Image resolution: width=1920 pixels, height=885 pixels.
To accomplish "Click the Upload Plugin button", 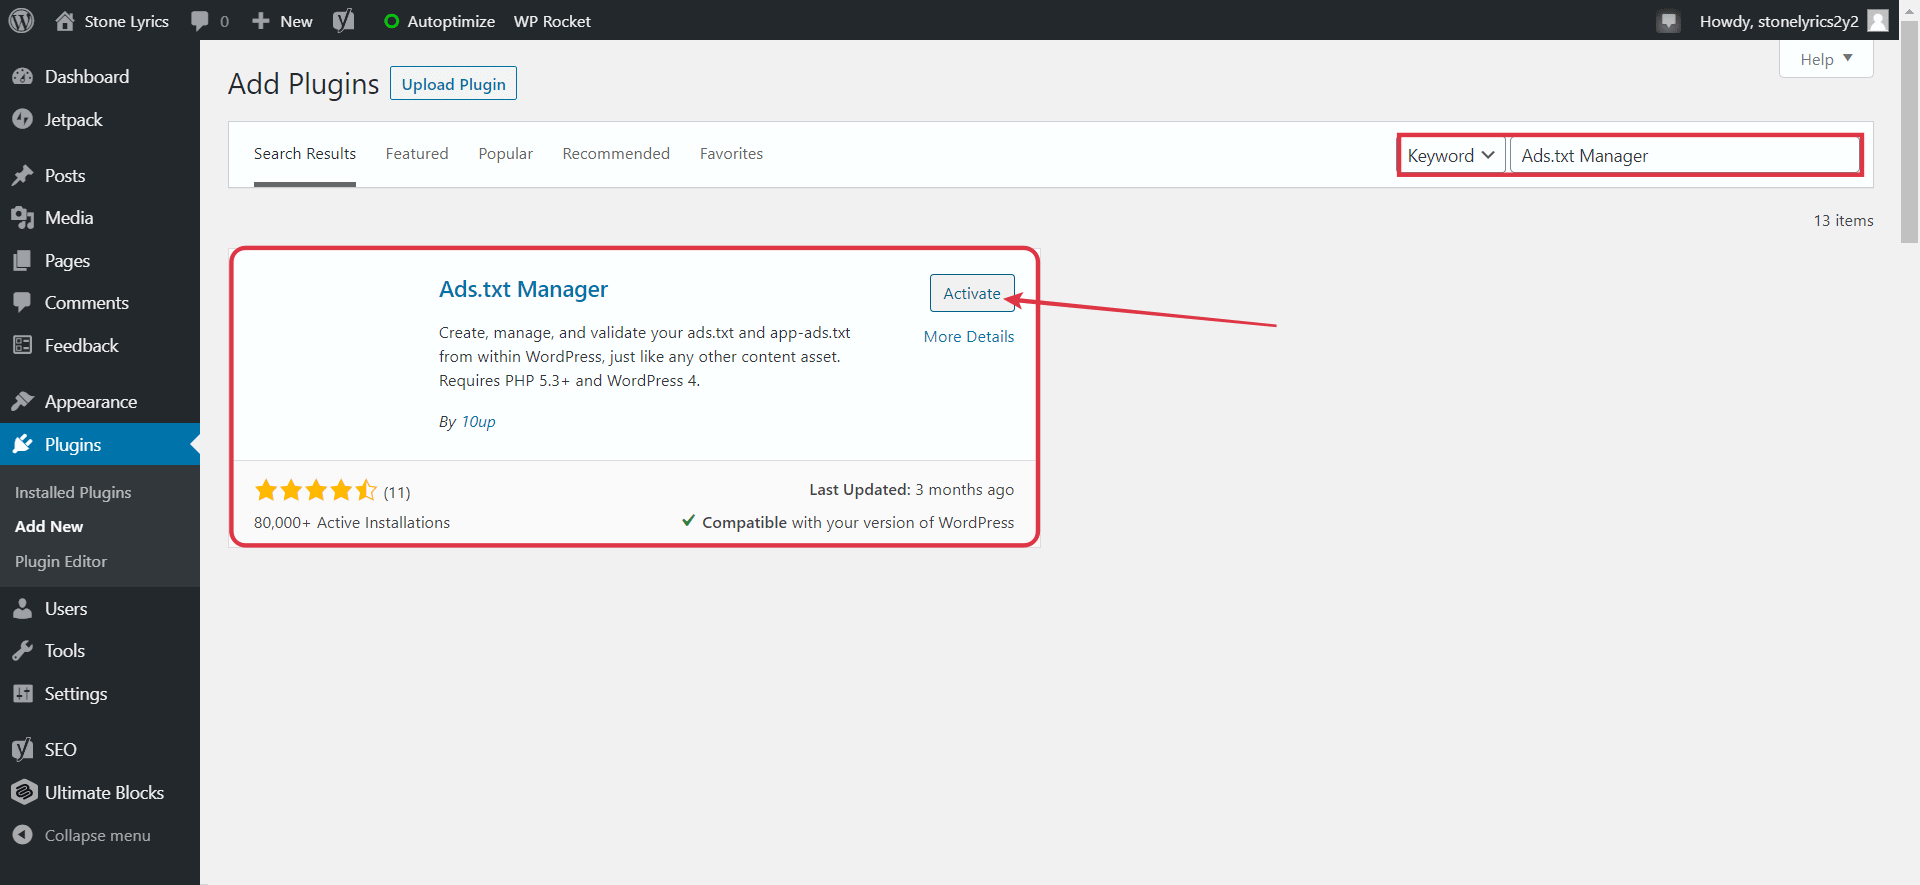I will point(453,84).
